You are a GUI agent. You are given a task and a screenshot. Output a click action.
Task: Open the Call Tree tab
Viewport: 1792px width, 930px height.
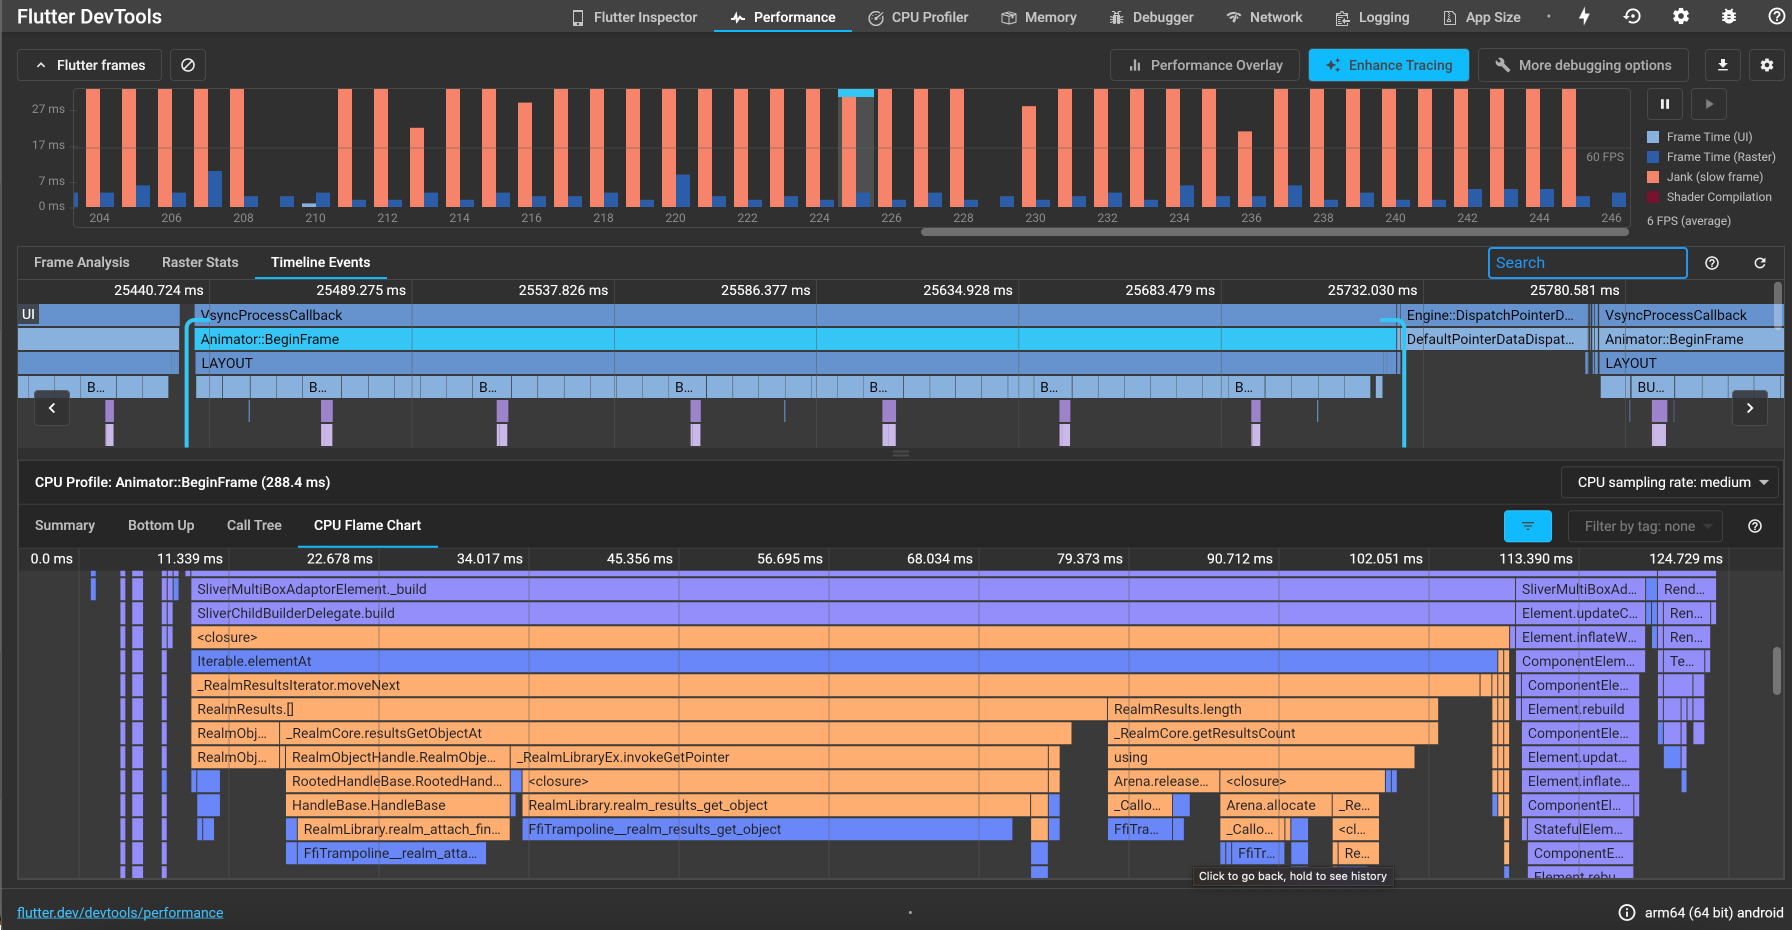tap(254, 525)
